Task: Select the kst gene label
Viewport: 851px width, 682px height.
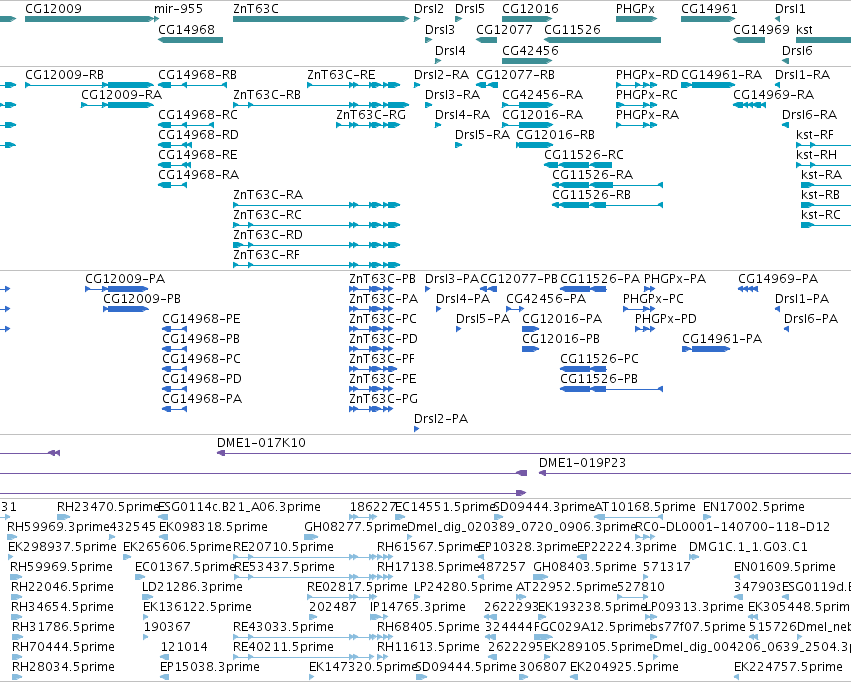Action: [x=804, y=29]
